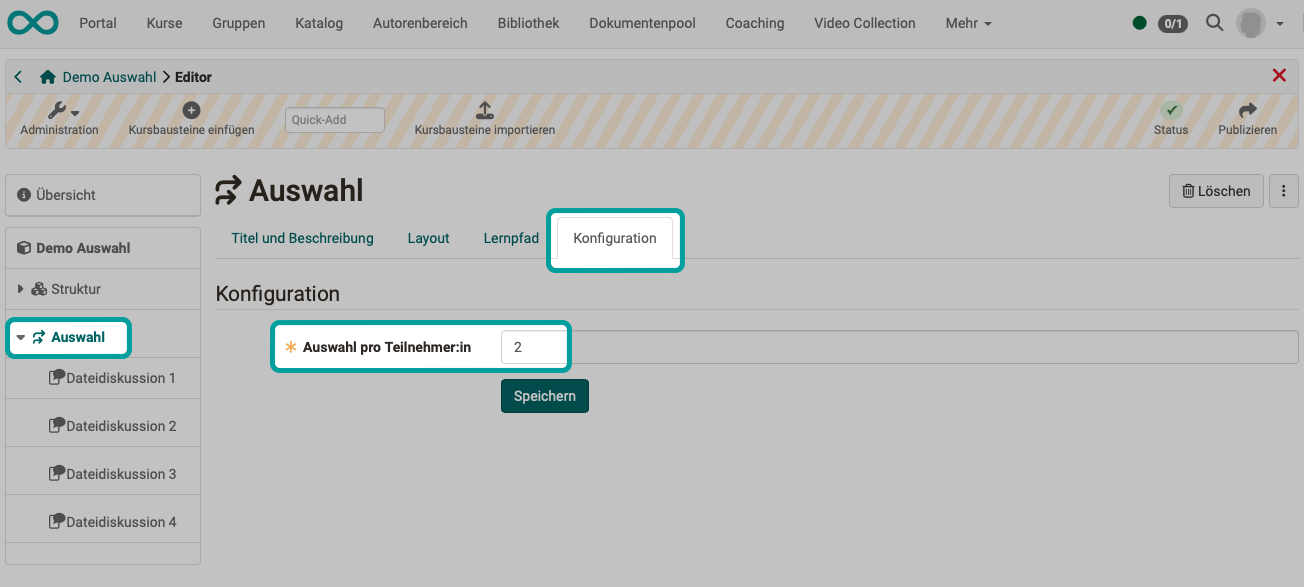This screenshot has width=1304, height=587.
Task: Open the three-dot actions menu beside Löschen
Action: [1284, 191]
